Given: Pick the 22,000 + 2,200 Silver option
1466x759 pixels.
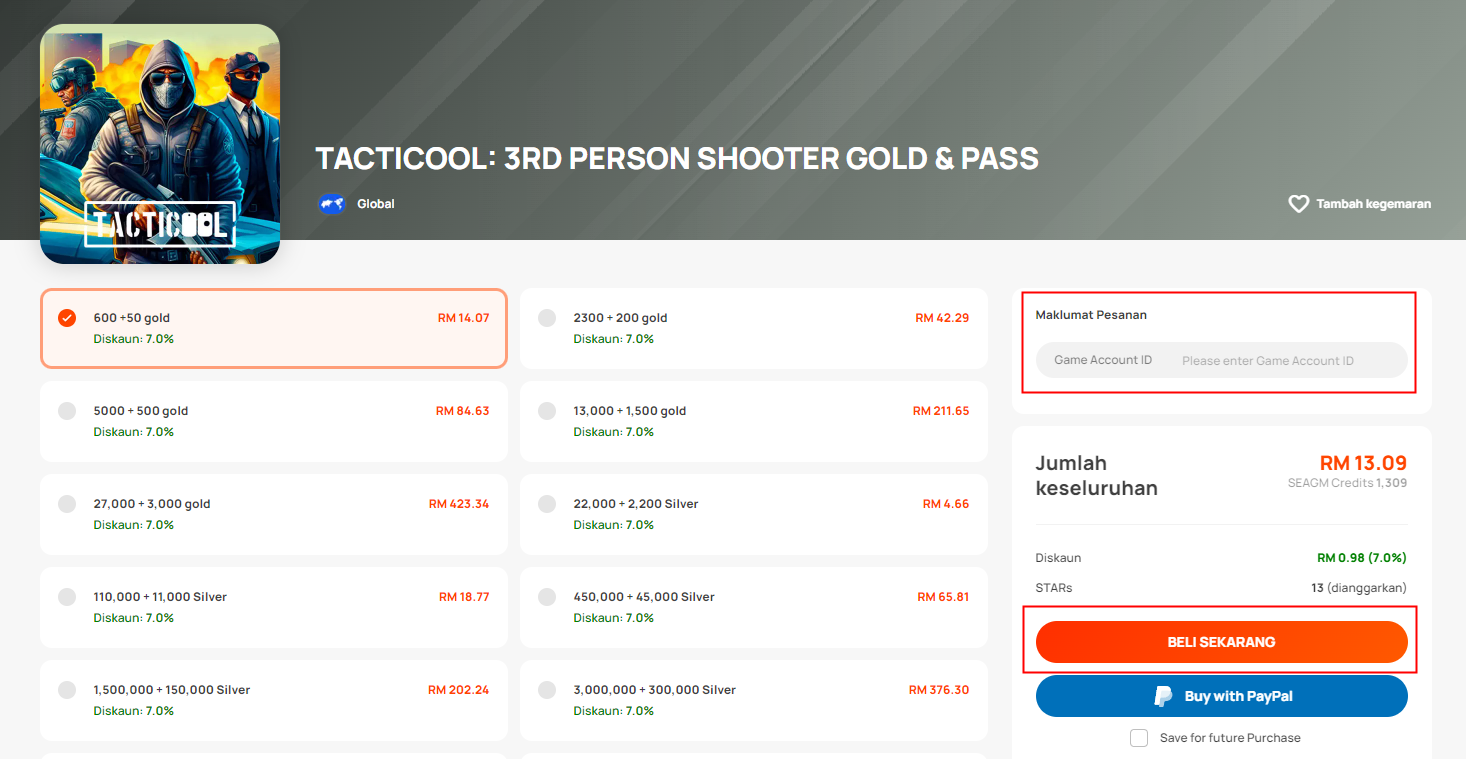Looking at the screenshot, I should point(754,514).
